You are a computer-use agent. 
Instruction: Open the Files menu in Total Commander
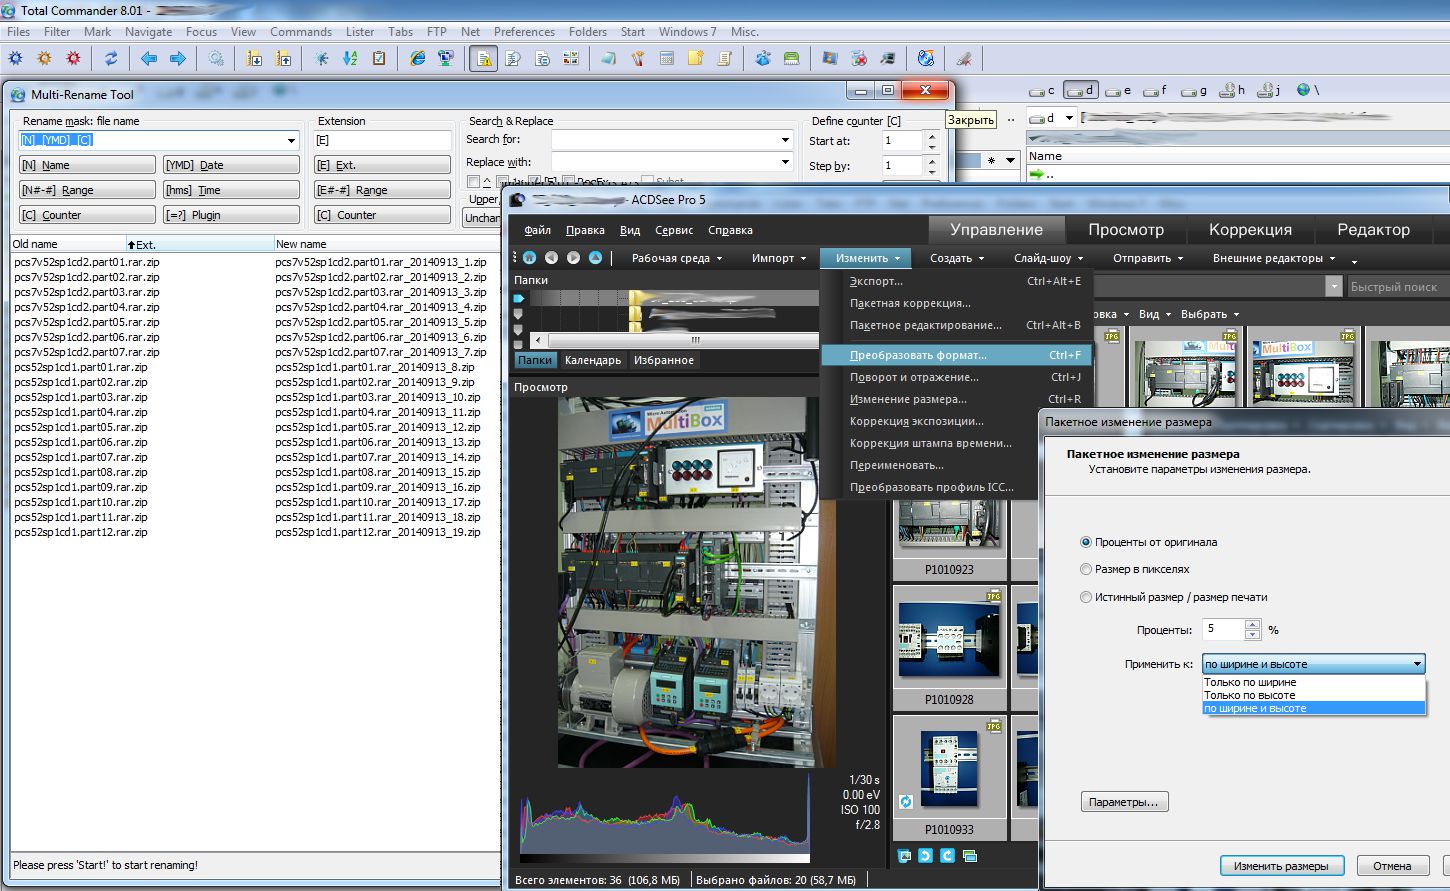pos(18,32)
